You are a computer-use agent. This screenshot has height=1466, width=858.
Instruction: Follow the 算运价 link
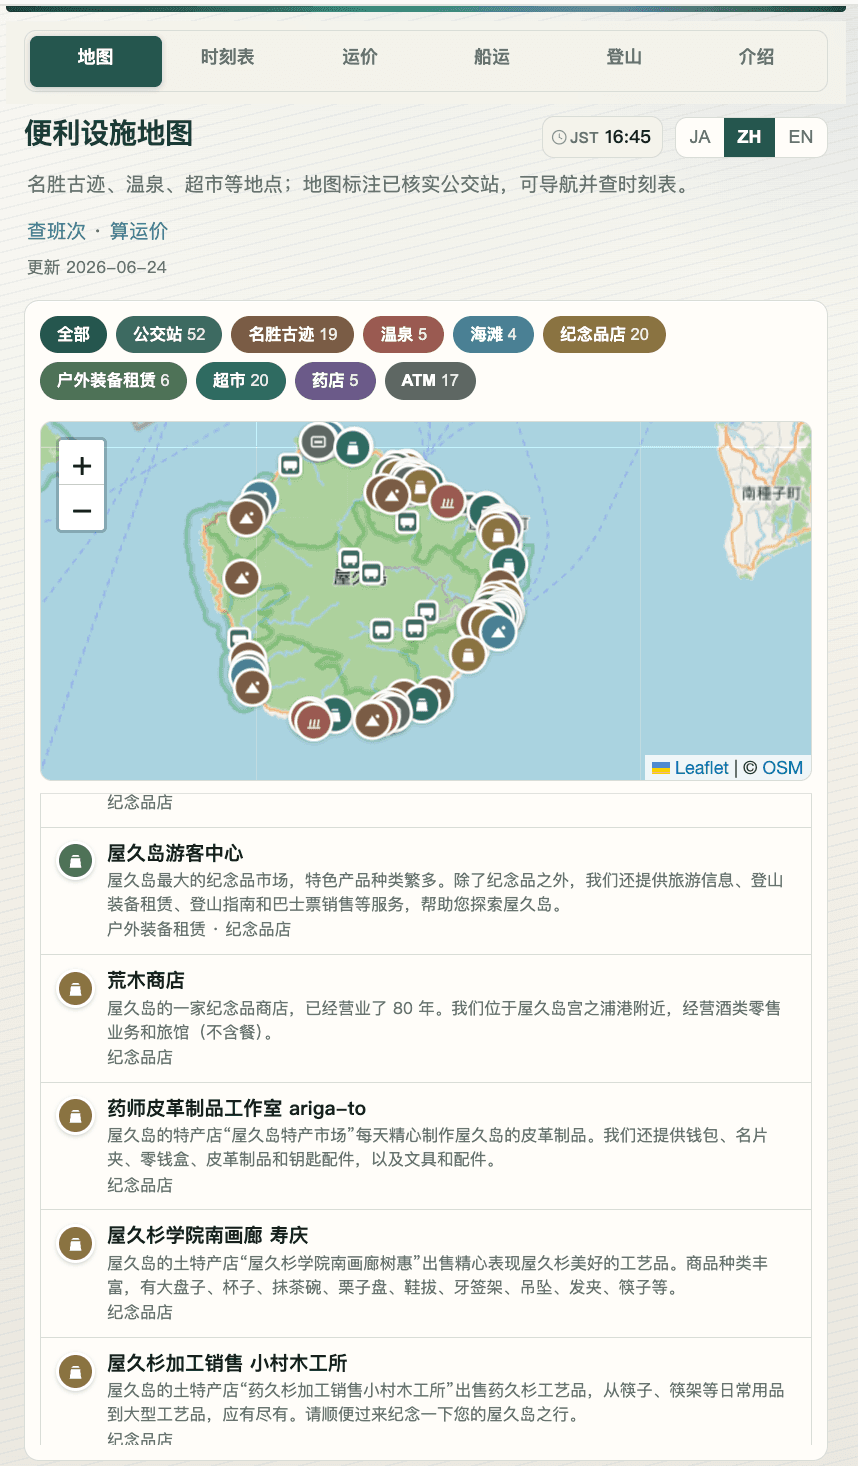pos(138,231)
